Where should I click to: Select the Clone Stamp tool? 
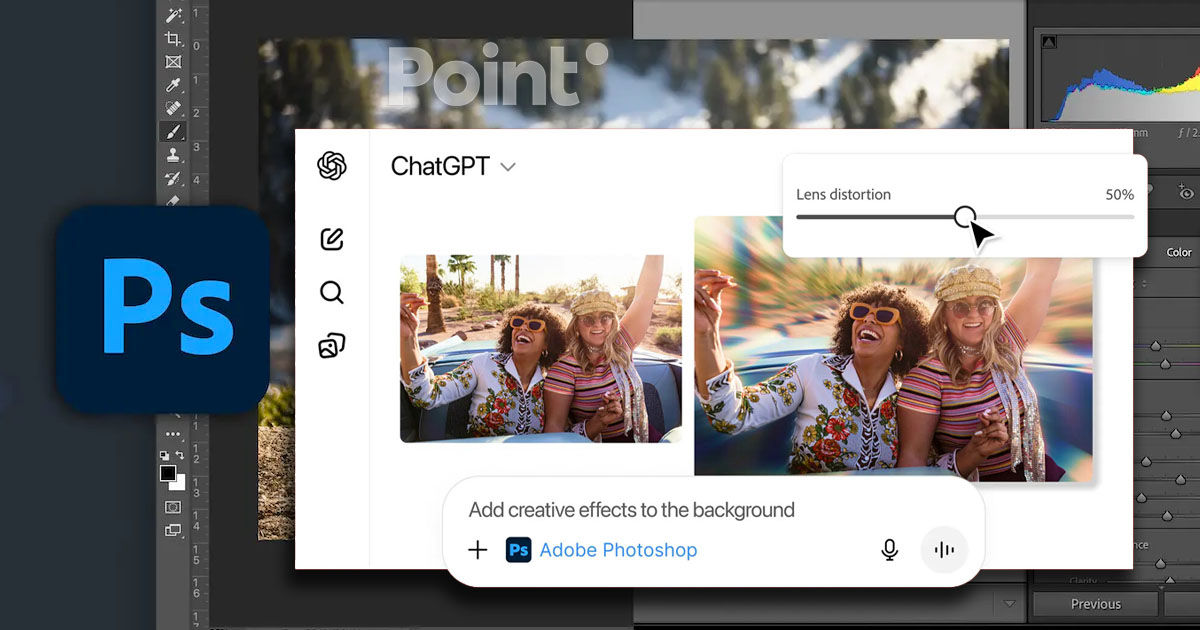173,155
